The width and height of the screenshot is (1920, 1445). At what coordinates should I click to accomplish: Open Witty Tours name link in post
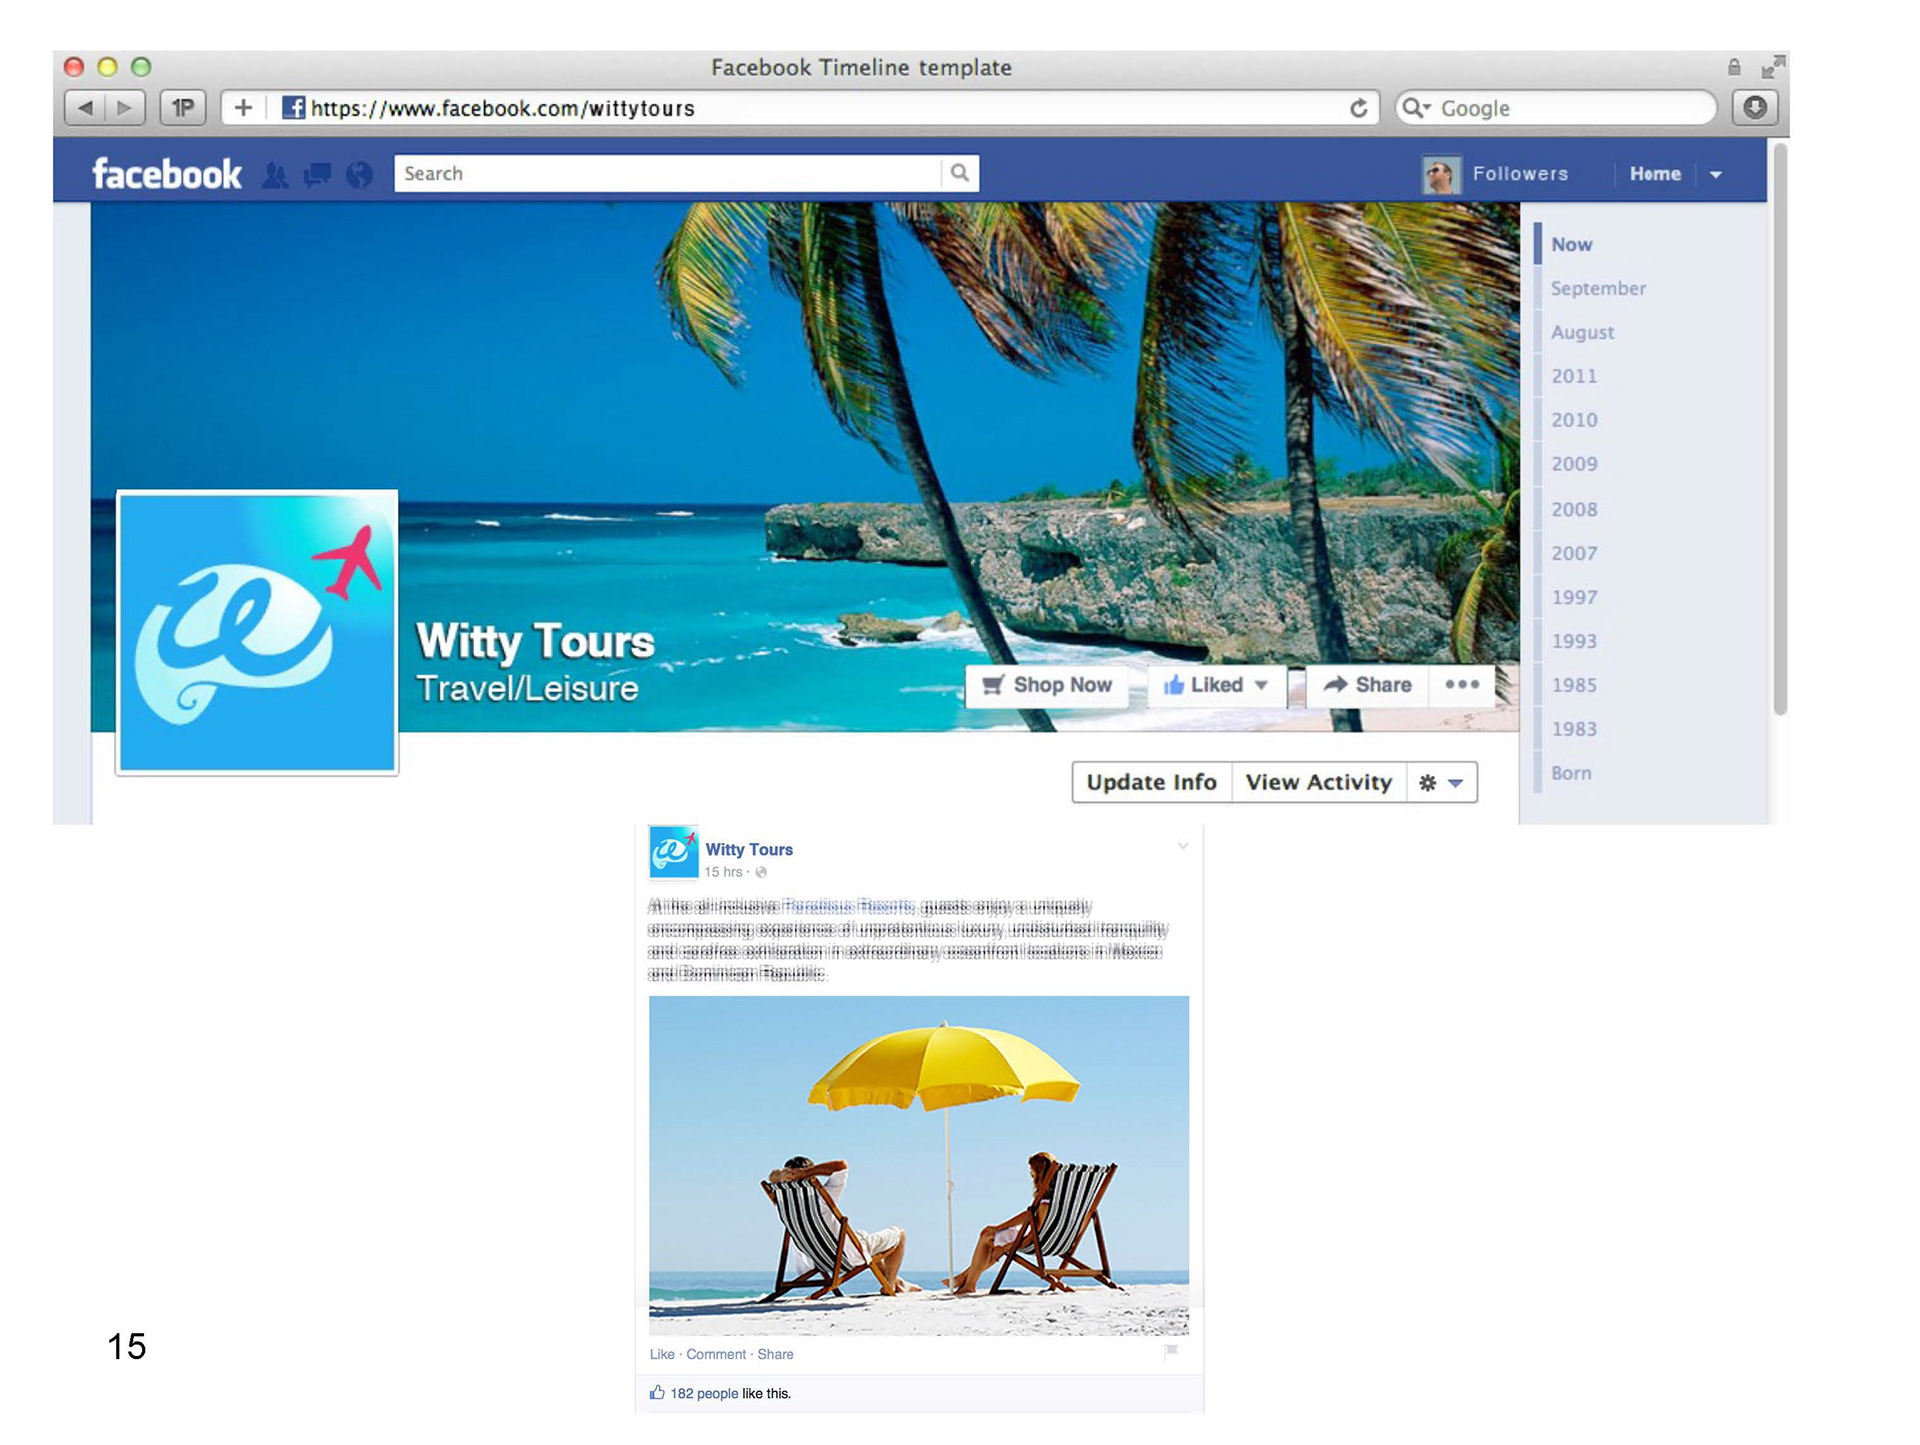[x=749, y=850]
